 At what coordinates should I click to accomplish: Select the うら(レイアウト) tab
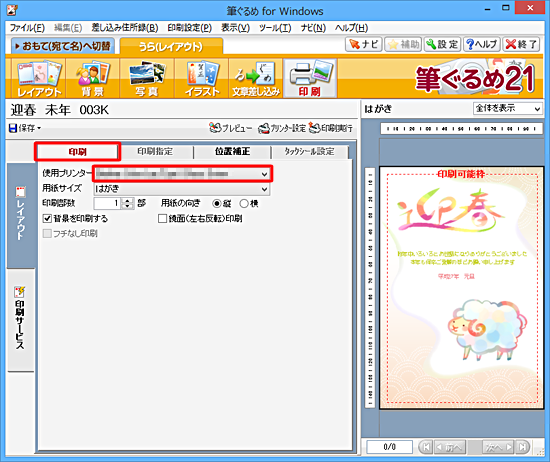pos(171,46)
